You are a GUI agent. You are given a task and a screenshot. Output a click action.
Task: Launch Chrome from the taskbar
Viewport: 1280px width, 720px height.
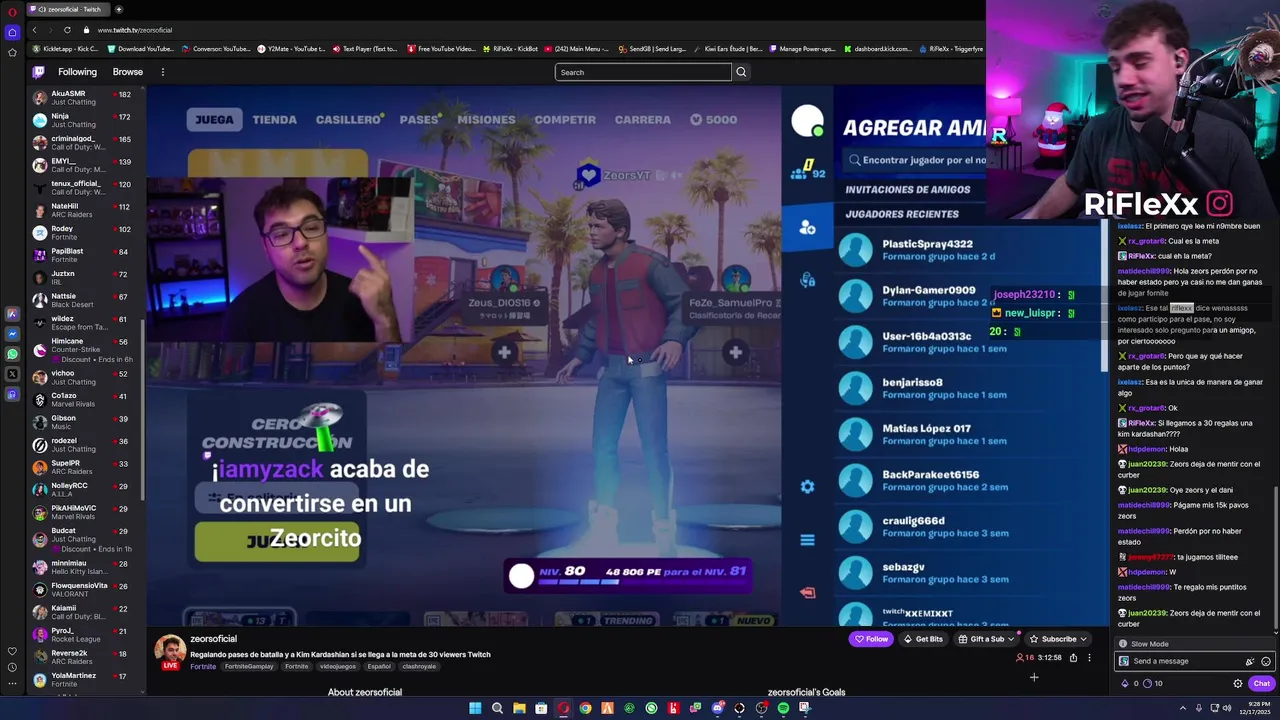point(585,708)
